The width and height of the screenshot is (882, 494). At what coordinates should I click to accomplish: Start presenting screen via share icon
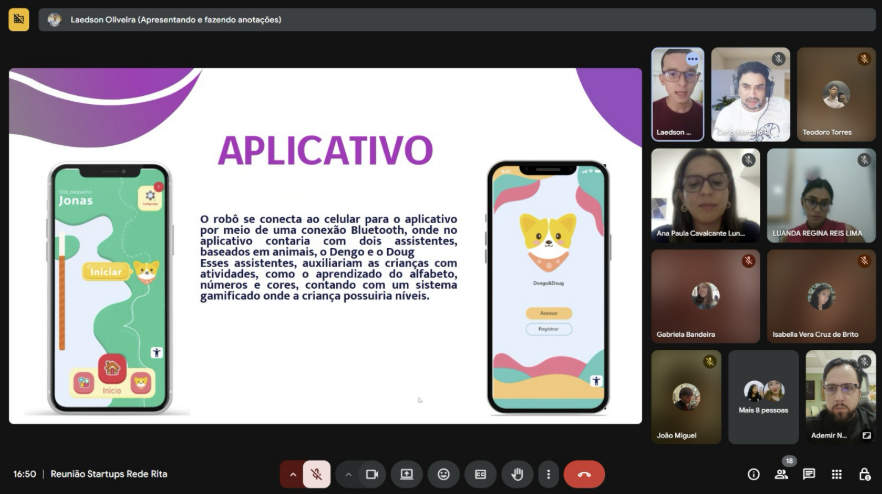tap(407, 474)
